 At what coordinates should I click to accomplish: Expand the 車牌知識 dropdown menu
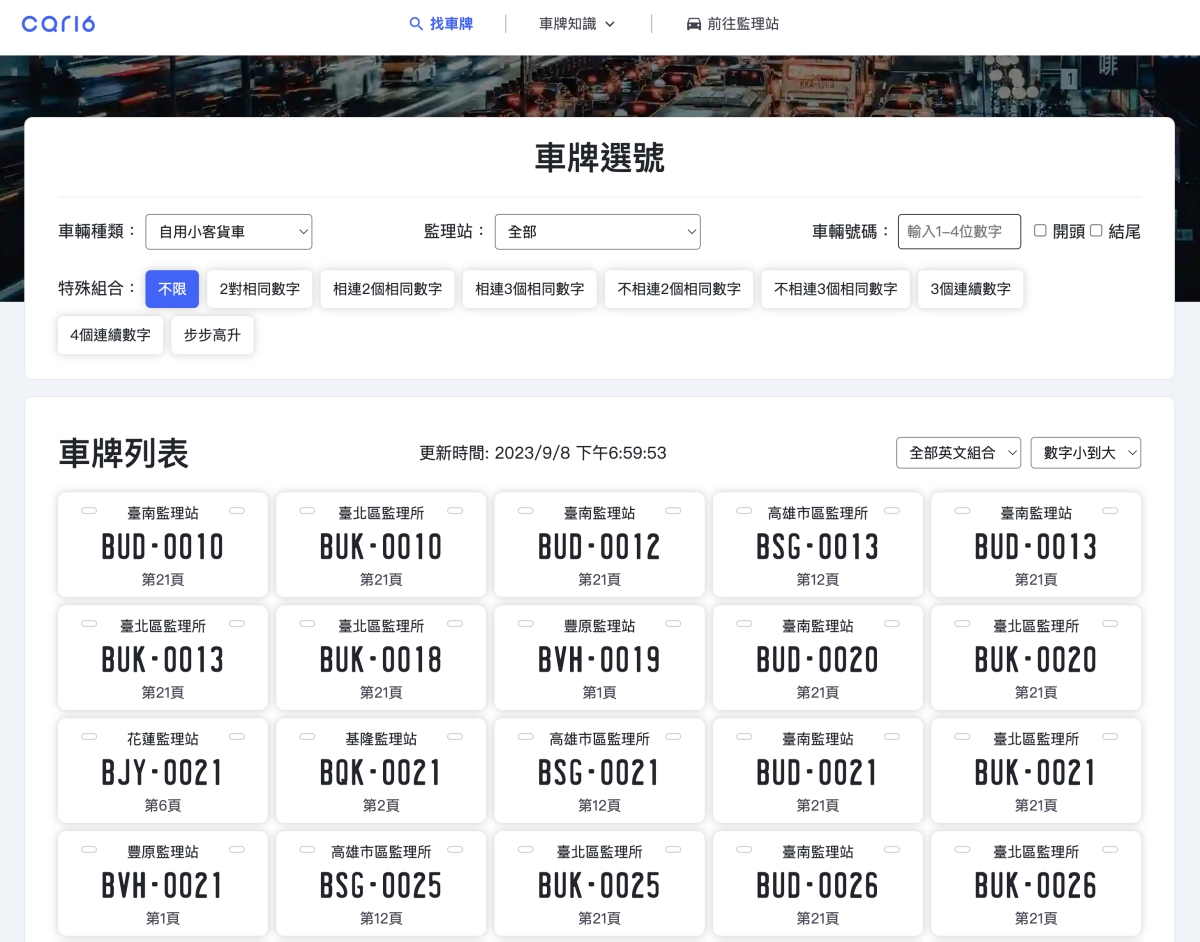pyautogui.click(x=577, y=24)
